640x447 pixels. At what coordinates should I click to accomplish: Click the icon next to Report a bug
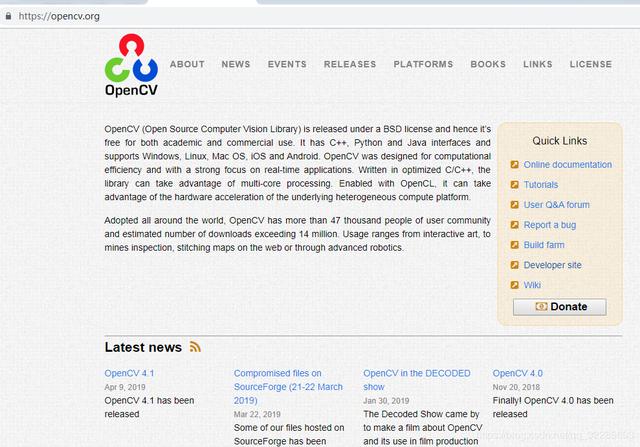[x=514, y=225]
